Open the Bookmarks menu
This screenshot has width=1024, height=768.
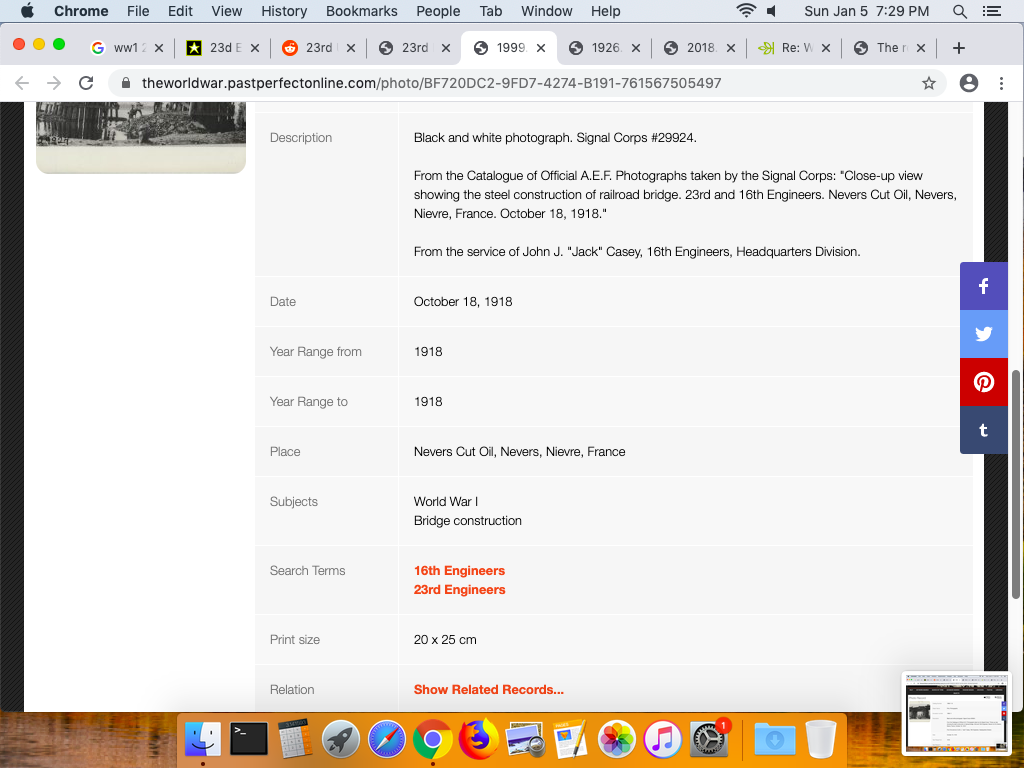(362, 11)
